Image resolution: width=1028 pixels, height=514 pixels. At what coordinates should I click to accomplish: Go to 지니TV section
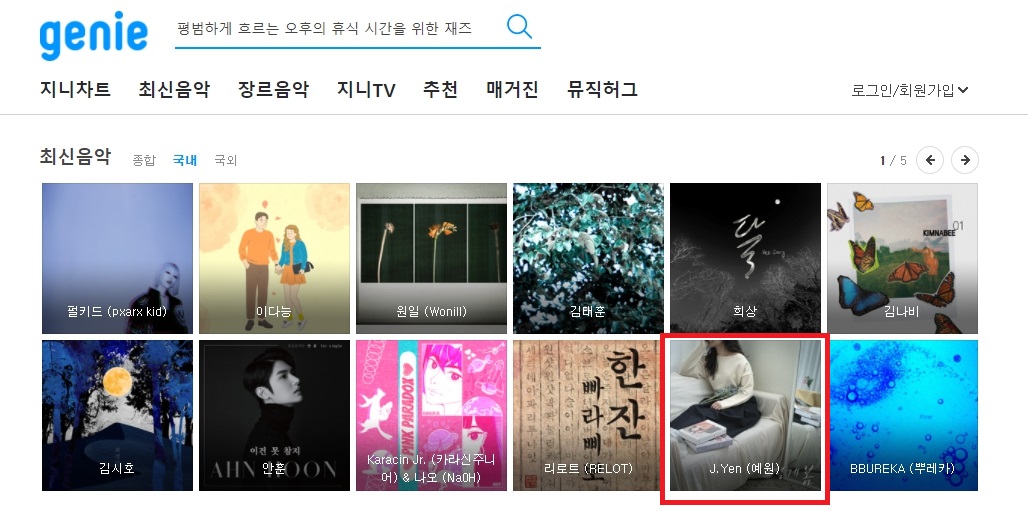pyautogui.click(x=366, y=89)
